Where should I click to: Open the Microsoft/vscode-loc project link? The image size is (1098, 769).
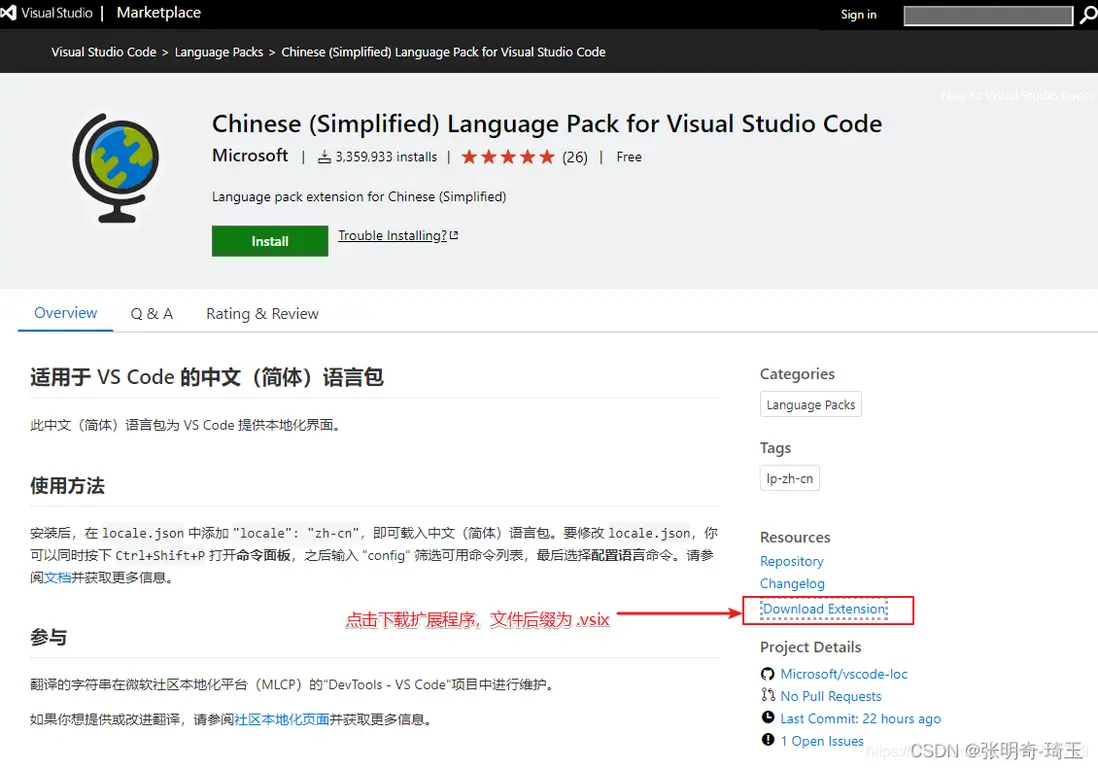coord(844,674)
